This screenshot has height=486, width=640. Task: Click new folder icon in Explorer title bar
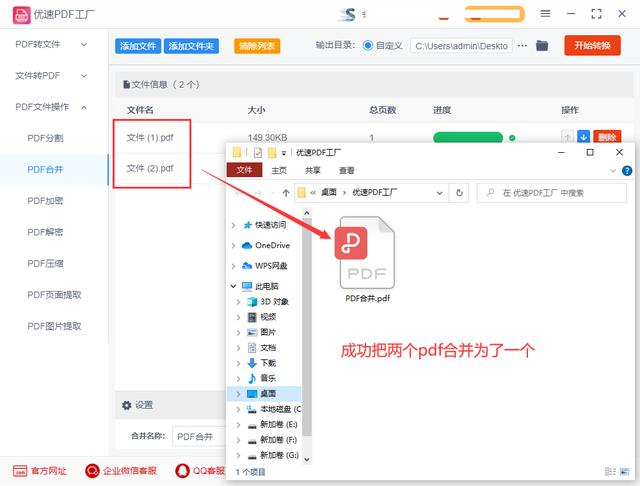point(272,153)
